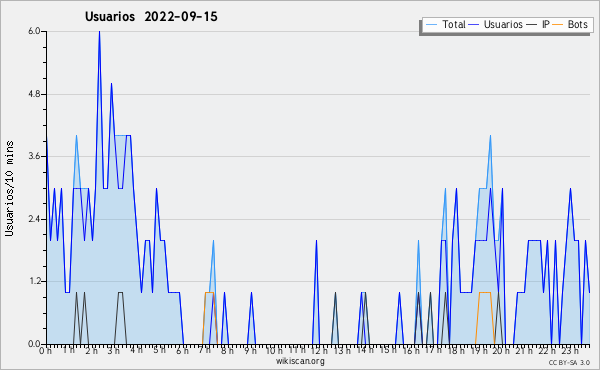Click the orange Bots legend line

(x=558, y=25)
